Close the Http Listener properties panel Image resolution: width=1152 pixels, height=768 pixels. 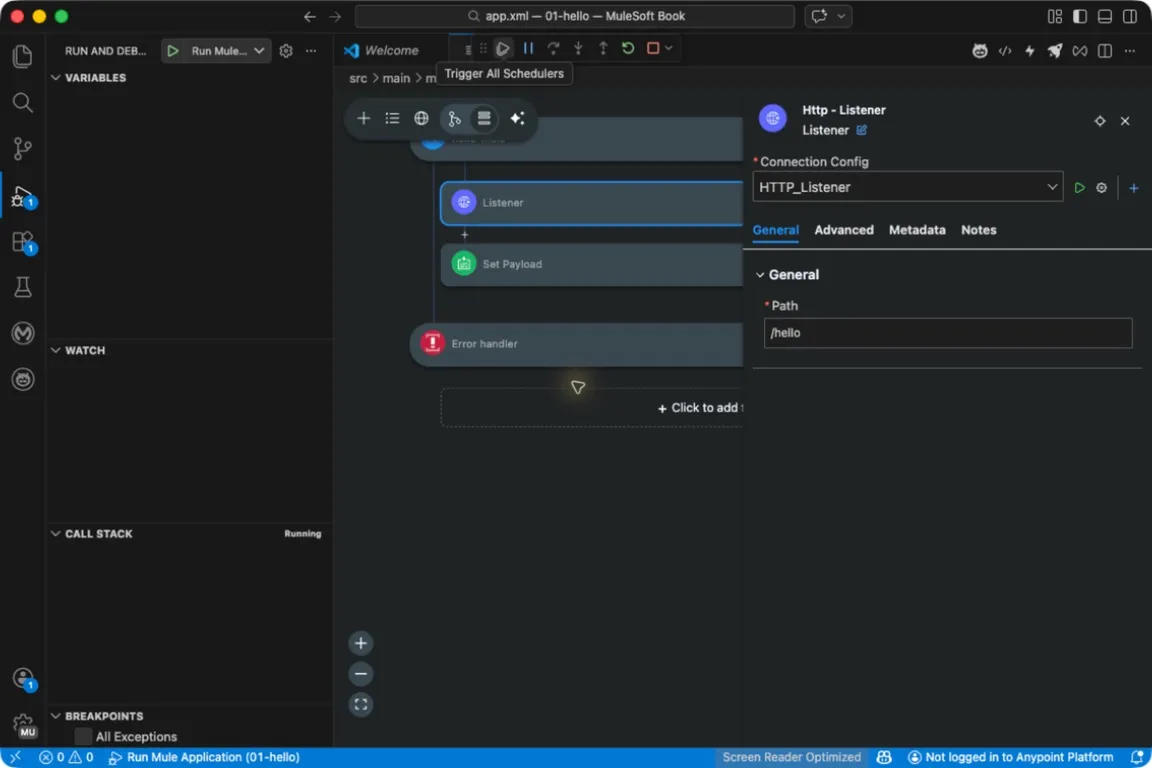click(x=1125, y=121)
